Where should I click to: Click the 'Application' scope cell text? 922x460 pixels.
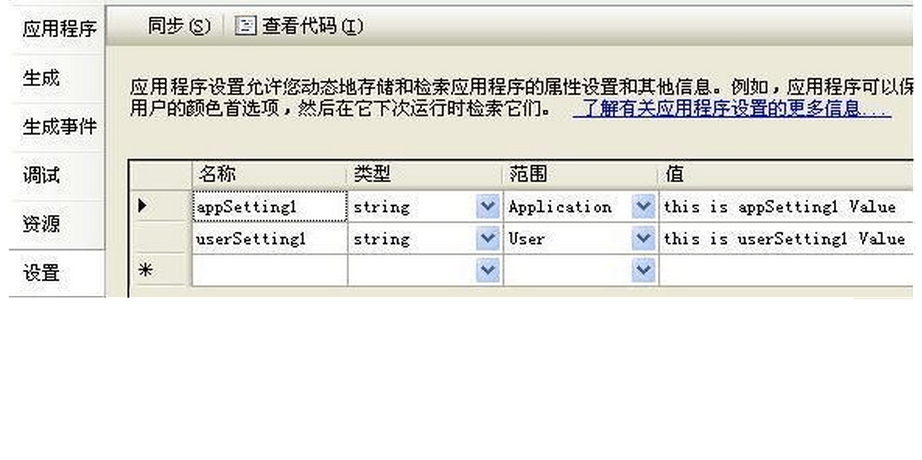tap(560, 207)
